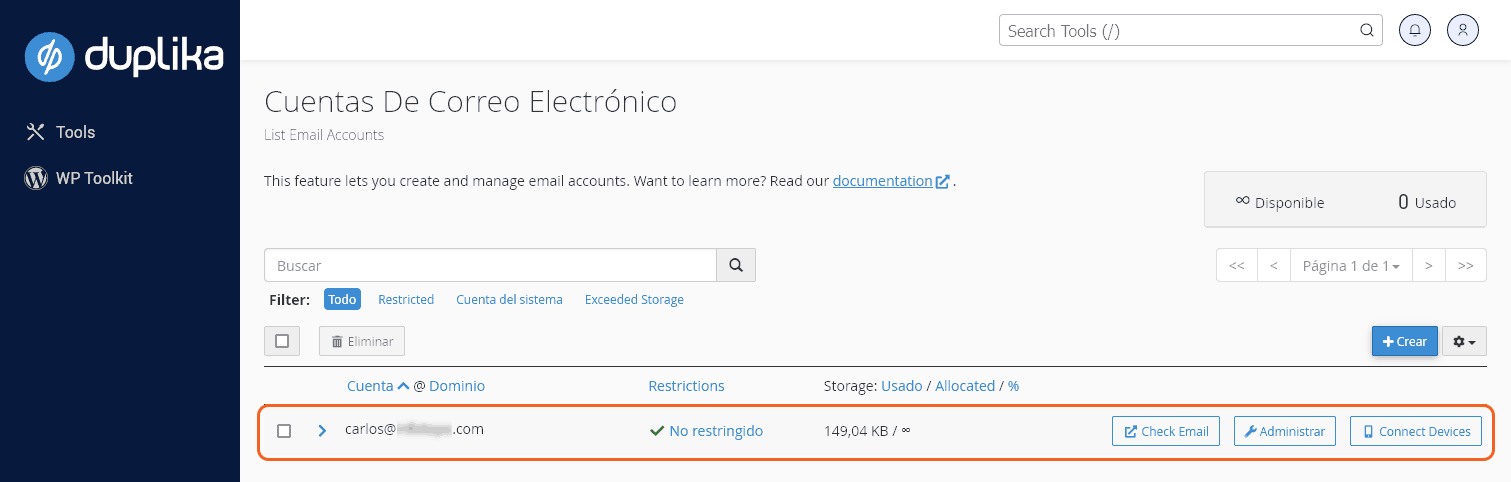Open the Página 1 de 1 dropdown

(1350, 266)
